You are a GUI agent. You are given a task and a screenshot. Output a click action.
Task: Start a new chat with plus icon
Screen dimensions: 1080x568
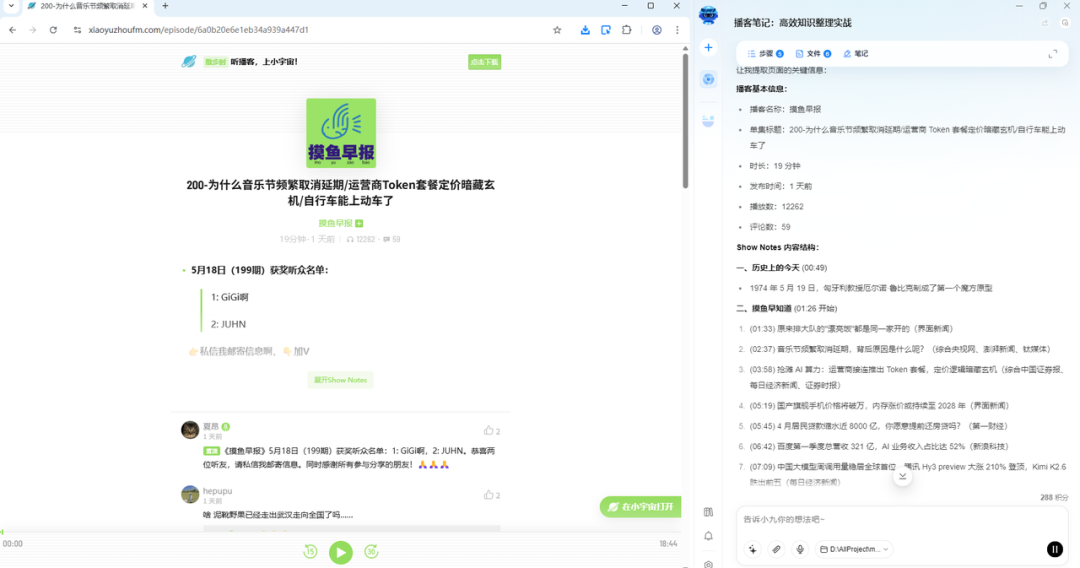point(708,48)
